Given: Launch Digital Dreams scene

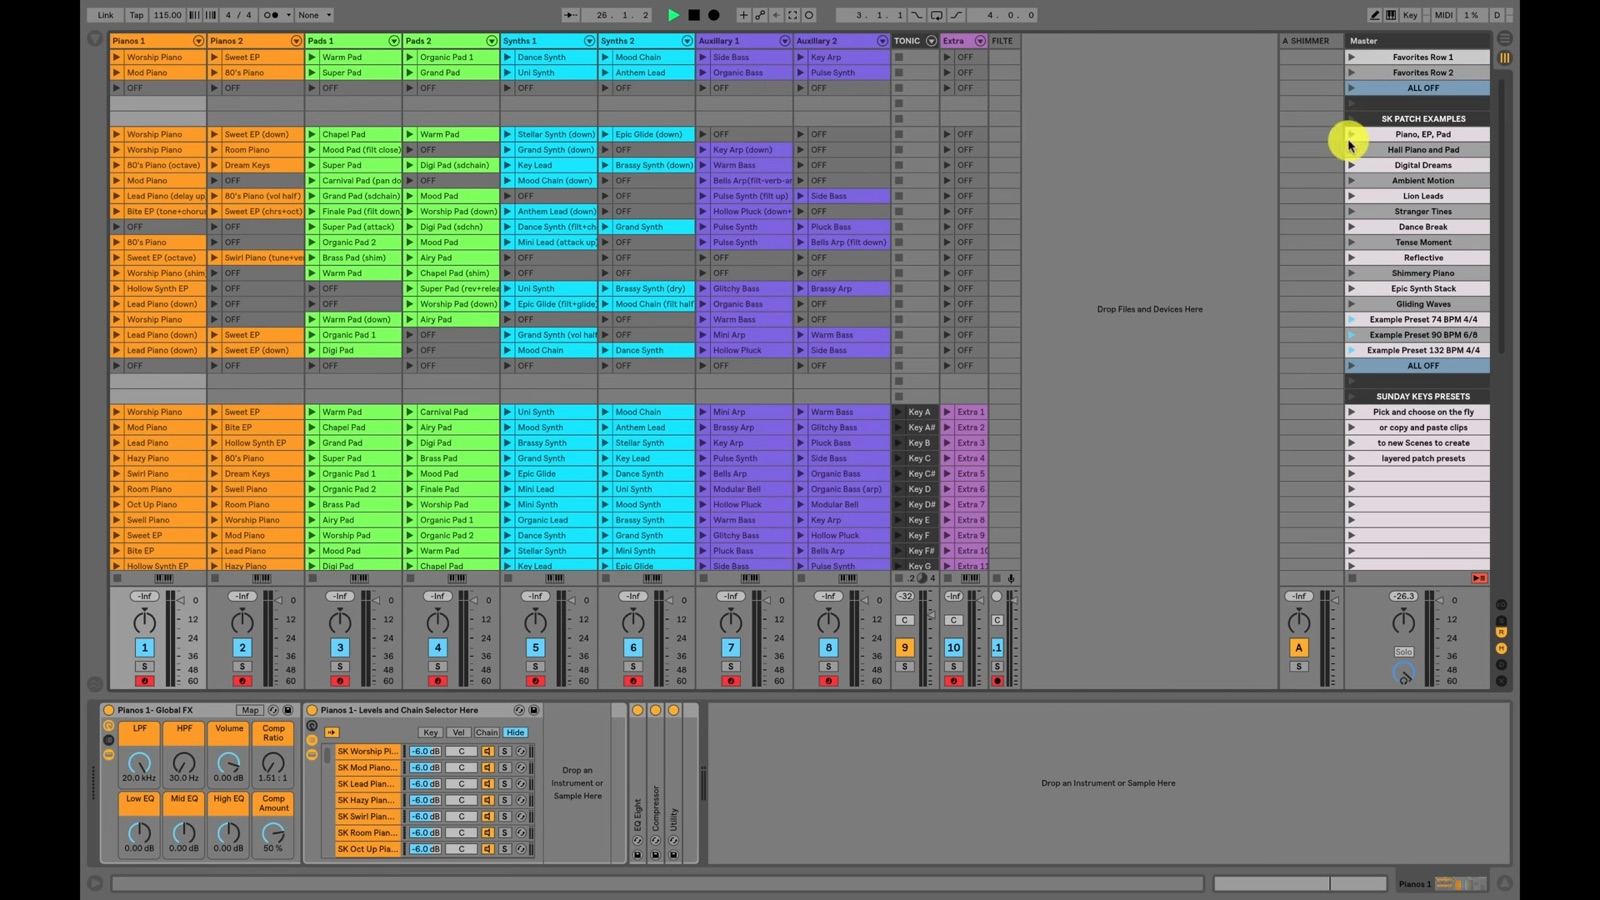Looking at the screenshot, I should tap(1351, 165).
